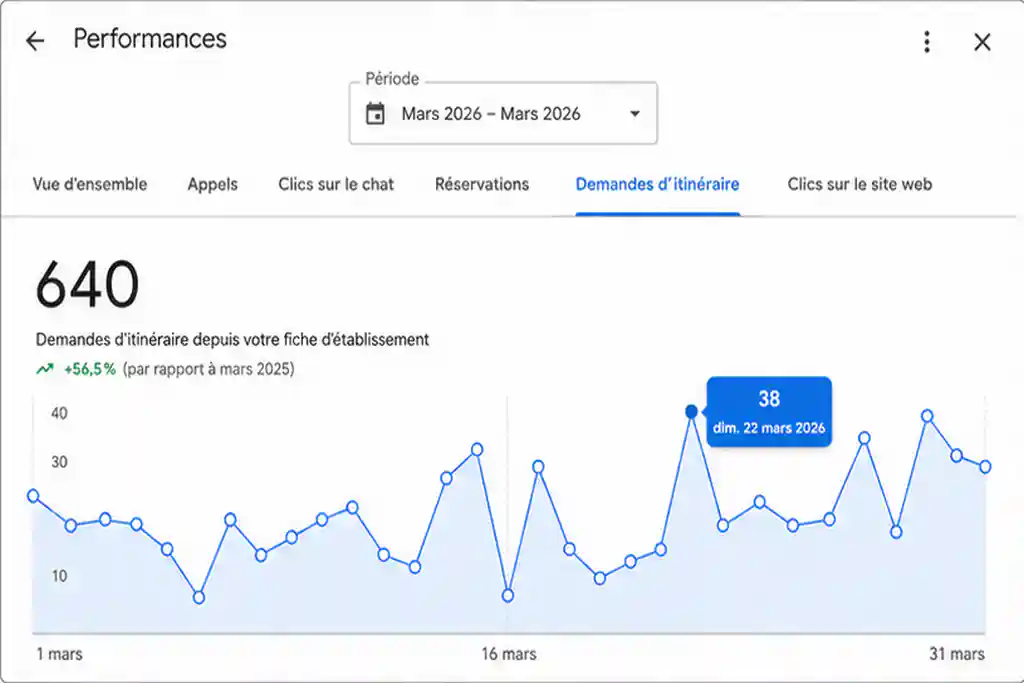Open the Appels tab
The image size is (1024, 683).
click(212, 185)
